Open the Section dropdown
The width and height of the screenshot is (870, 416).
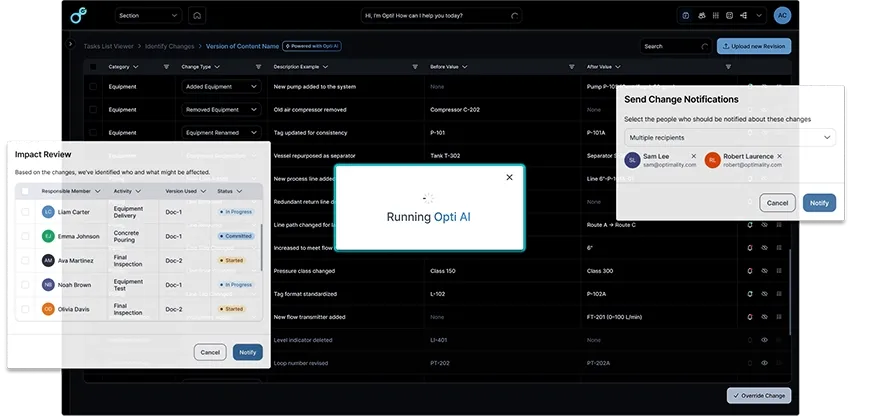point(149,16)
